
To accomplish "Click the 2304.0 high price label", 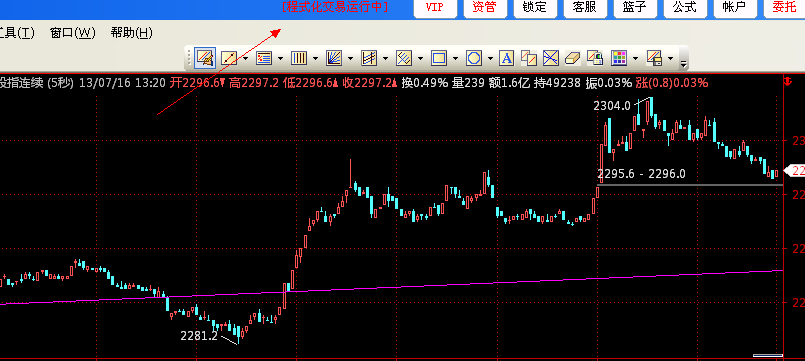I will (611, 106).
